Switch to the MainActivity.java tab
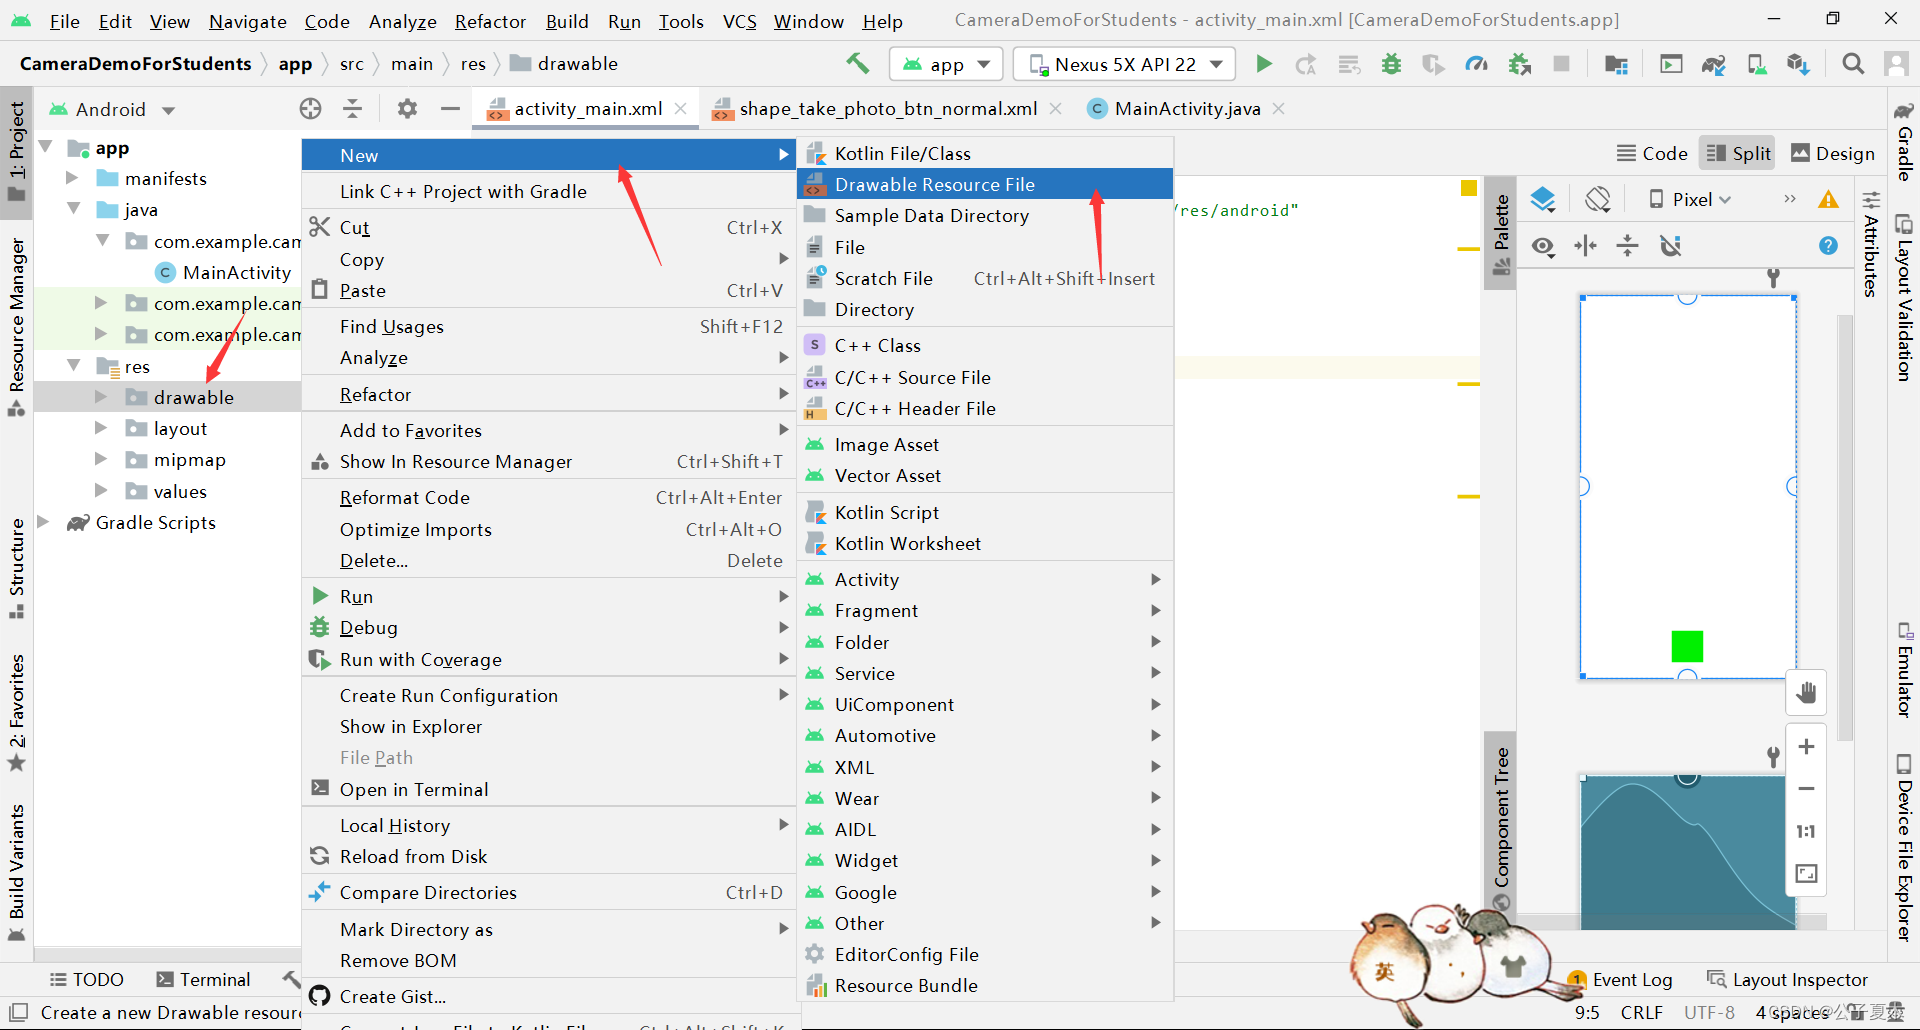 (x=1184, y=108)
